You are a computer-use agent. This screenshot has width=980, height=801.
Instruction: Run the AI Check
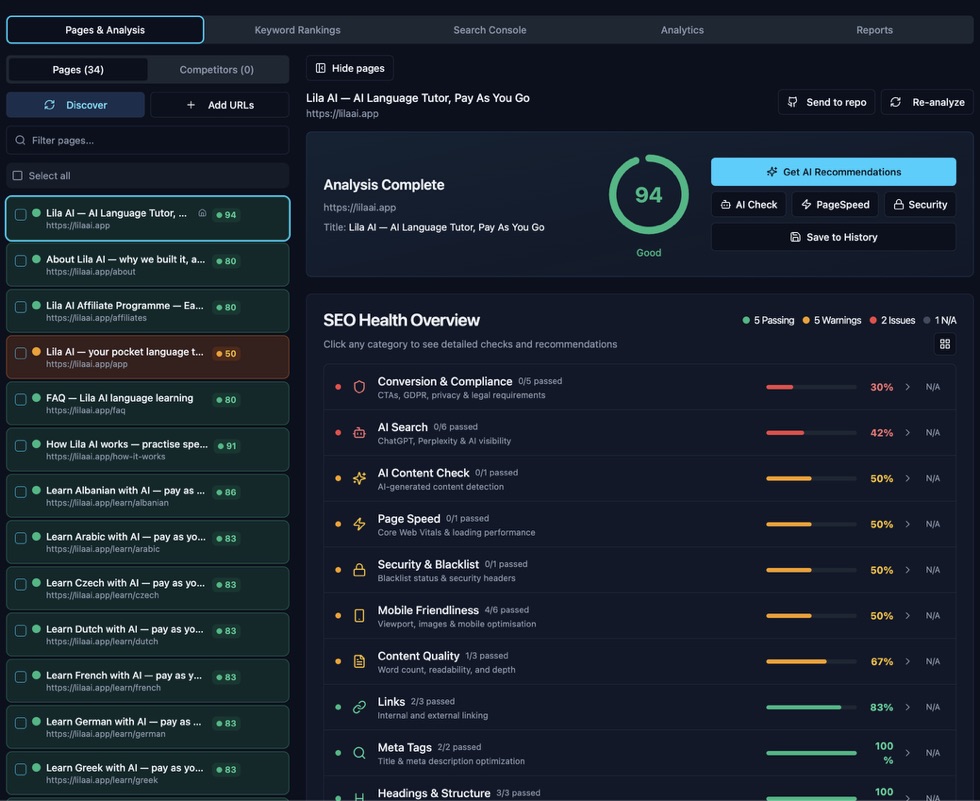pos(749,204)
